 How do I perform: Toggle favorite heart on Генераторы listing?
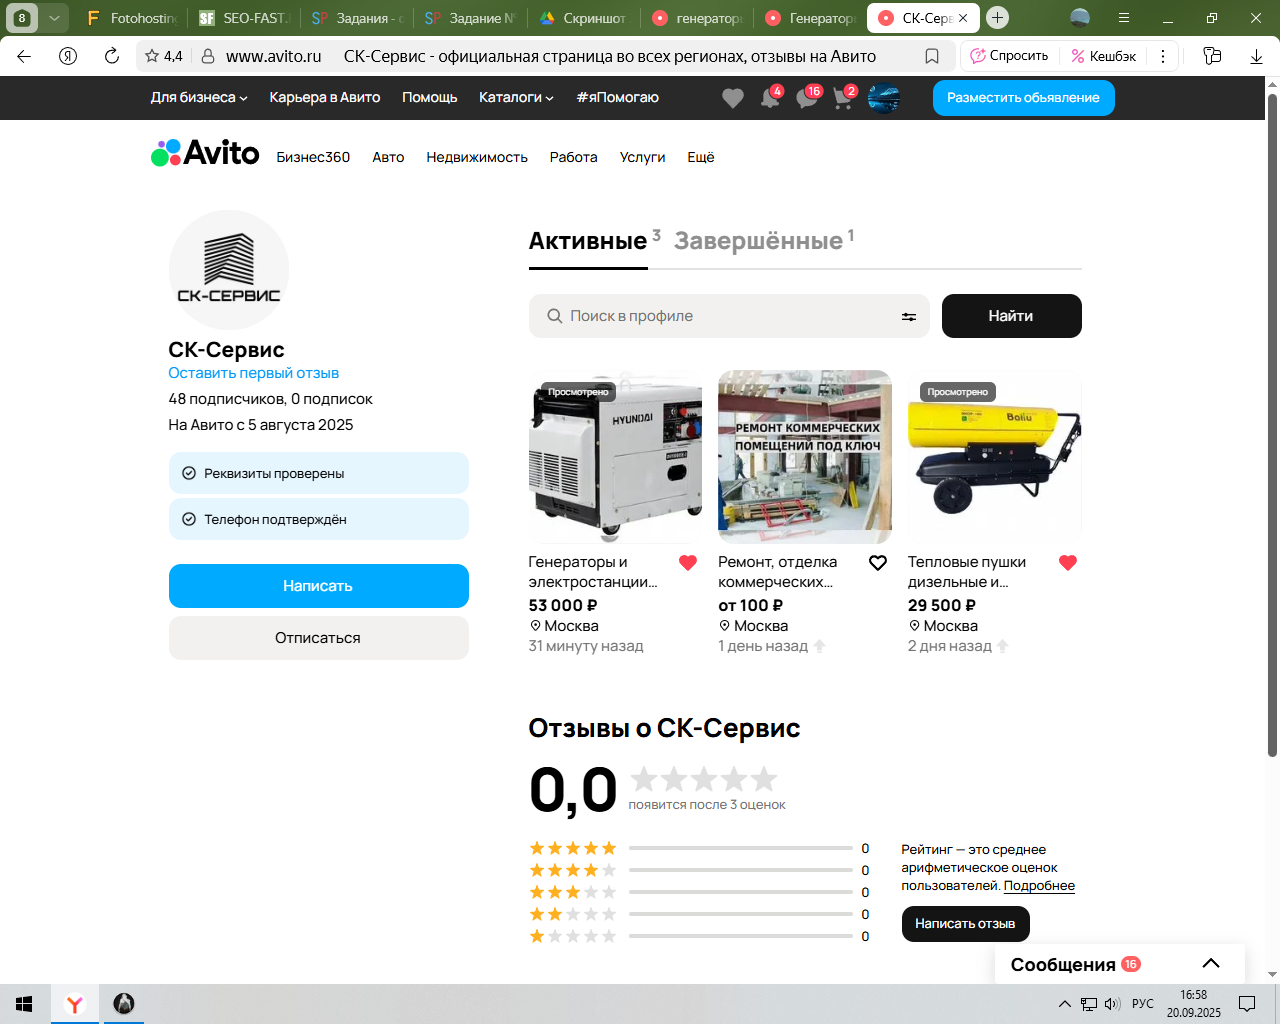tap(688, 563)
